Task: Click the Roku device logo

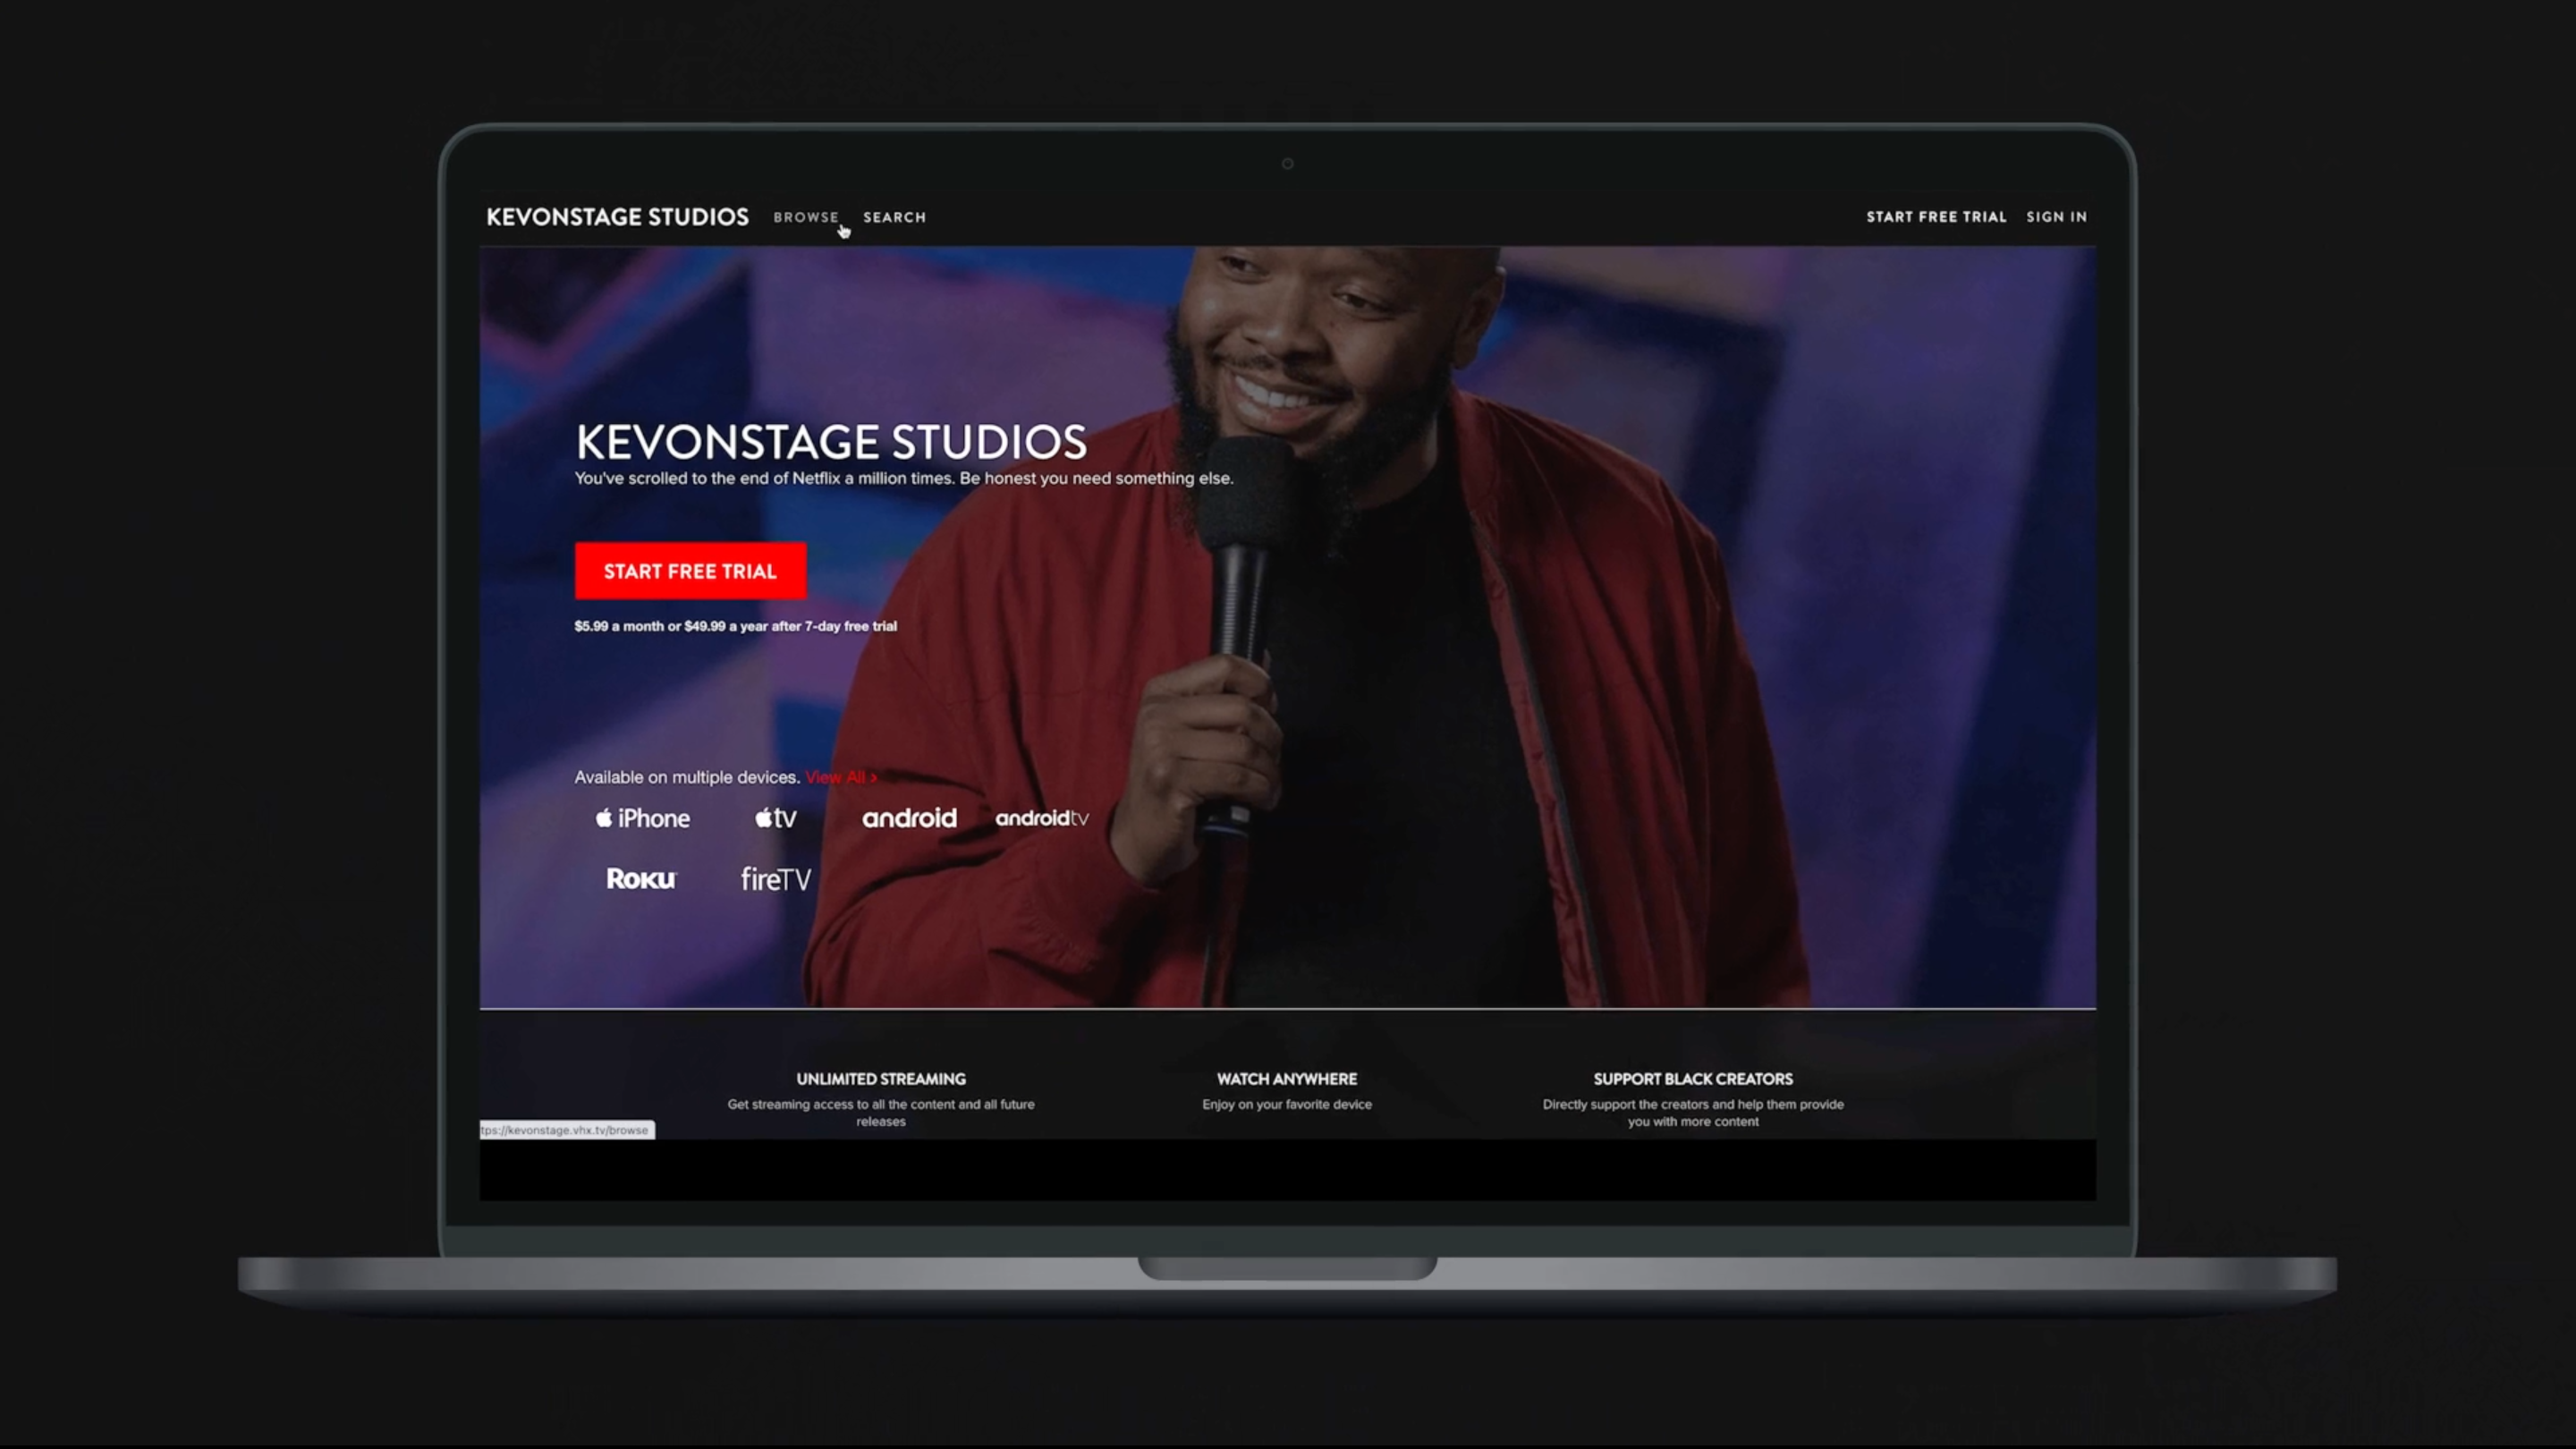Action: (x=641, y=879)
